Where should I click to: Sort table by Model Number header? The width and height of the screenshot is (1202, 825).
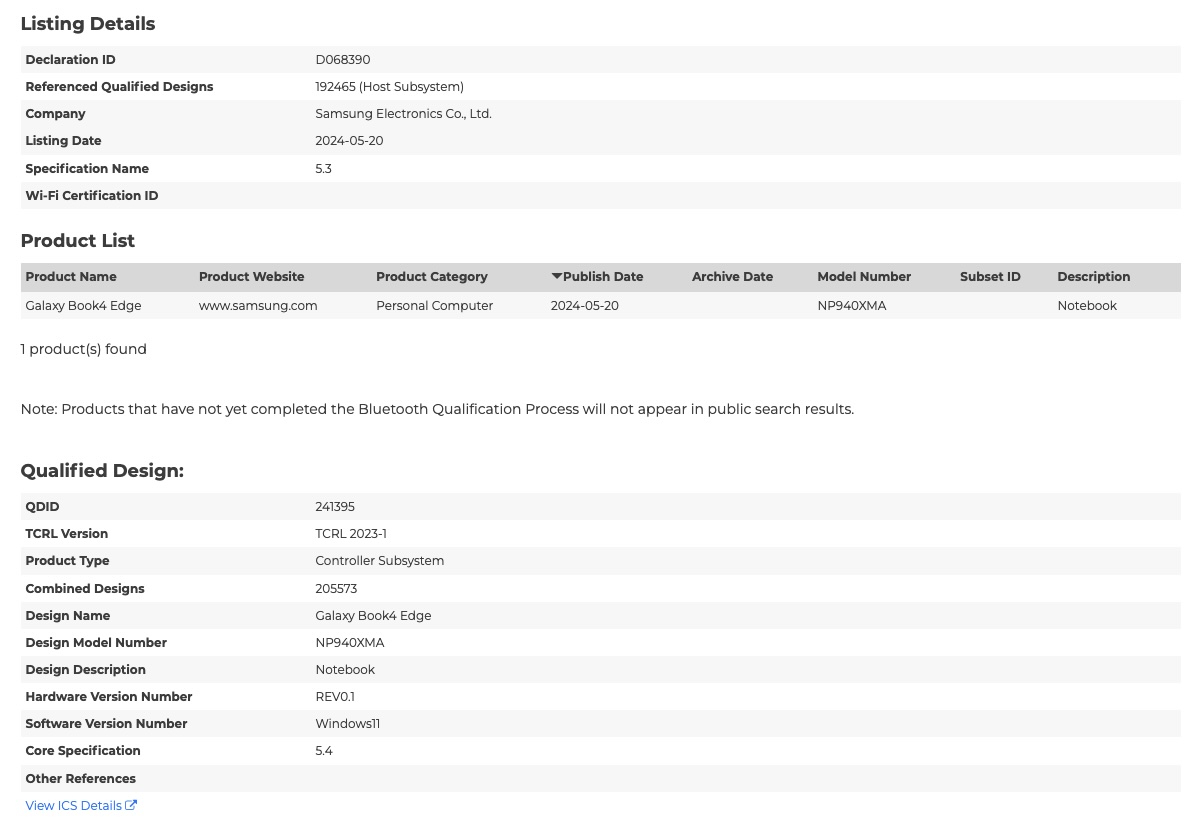863,277
